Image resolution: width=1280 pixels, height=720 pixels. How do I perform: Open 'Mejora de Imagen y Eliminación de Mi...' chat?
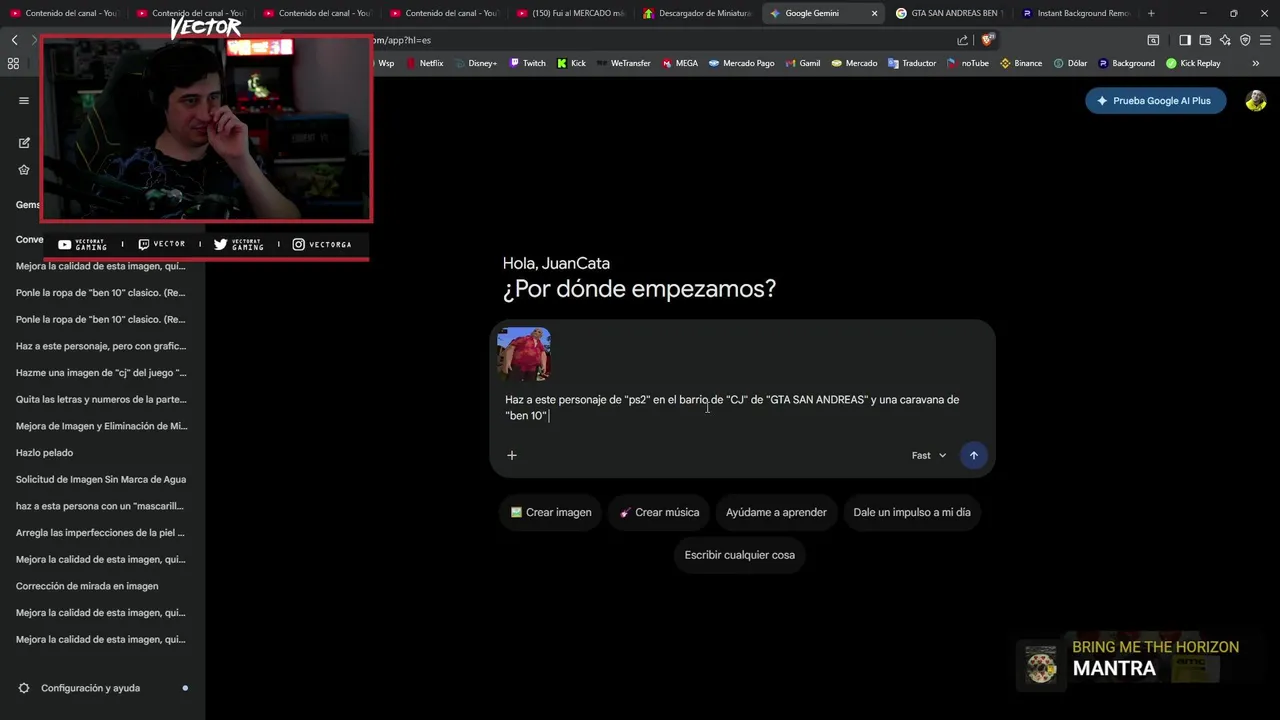tap(101, 426)
